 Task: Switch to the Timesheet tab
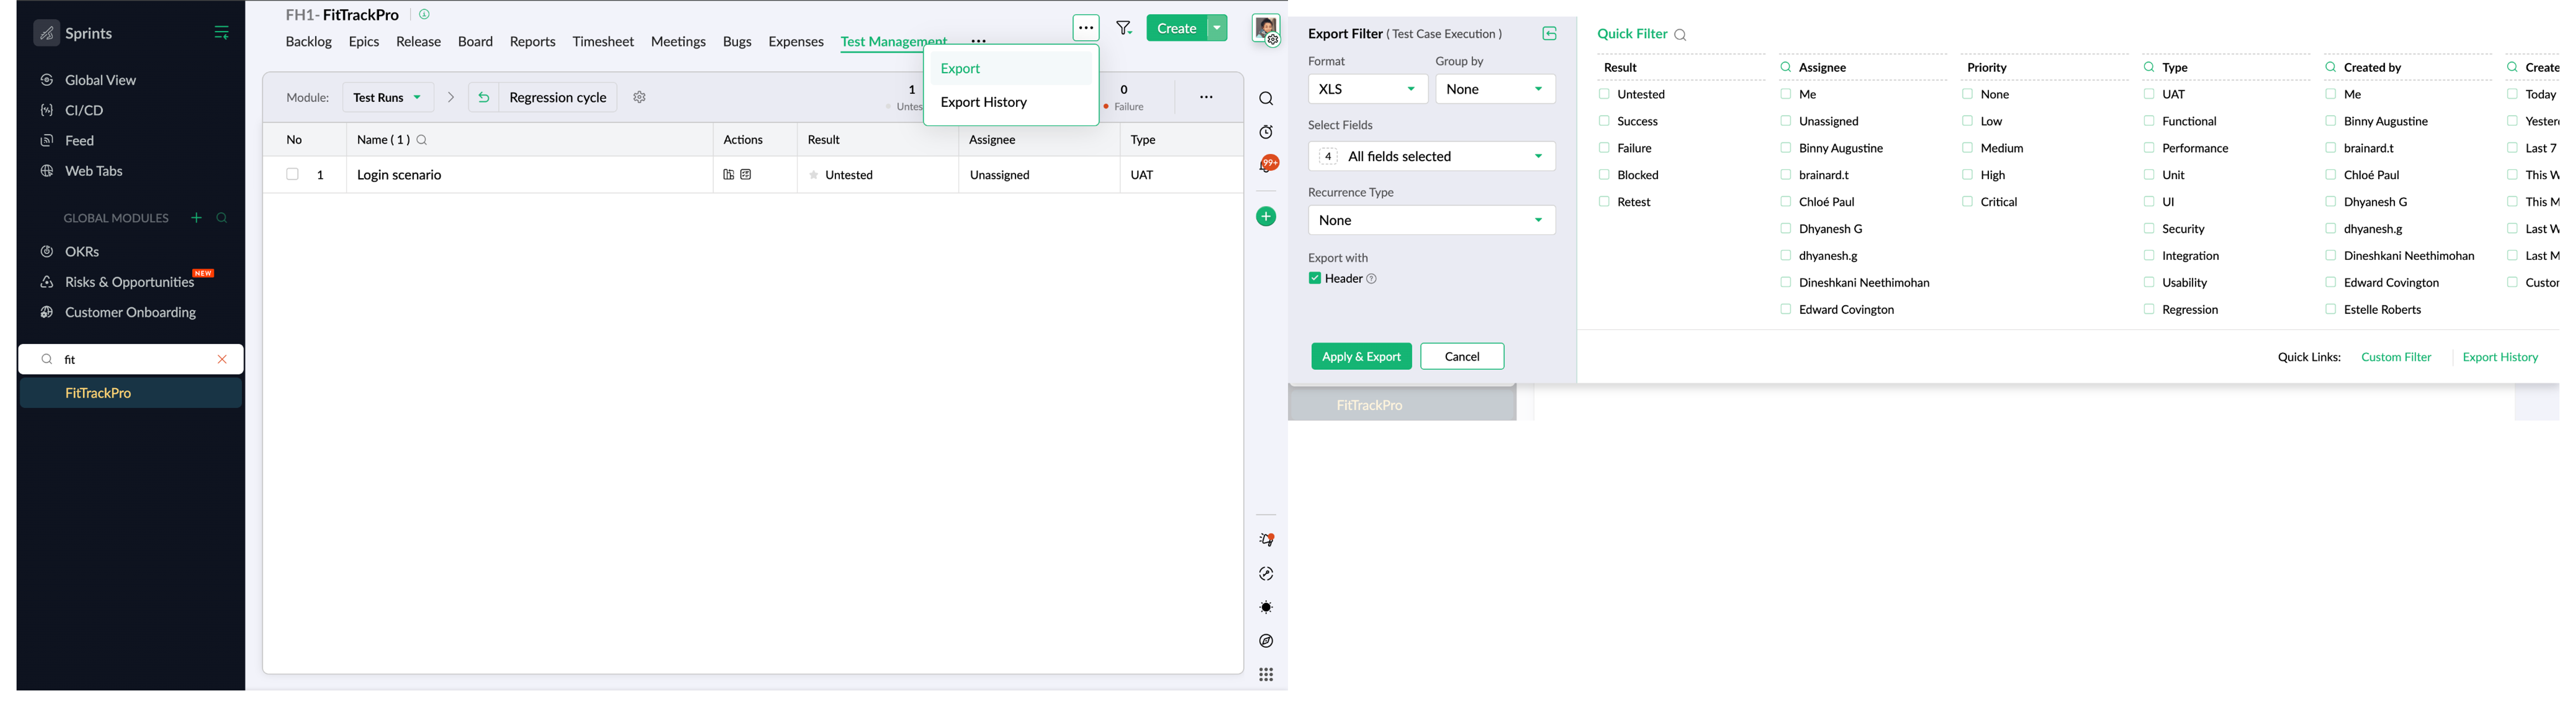pyautogui.click(x=603, y=42)
